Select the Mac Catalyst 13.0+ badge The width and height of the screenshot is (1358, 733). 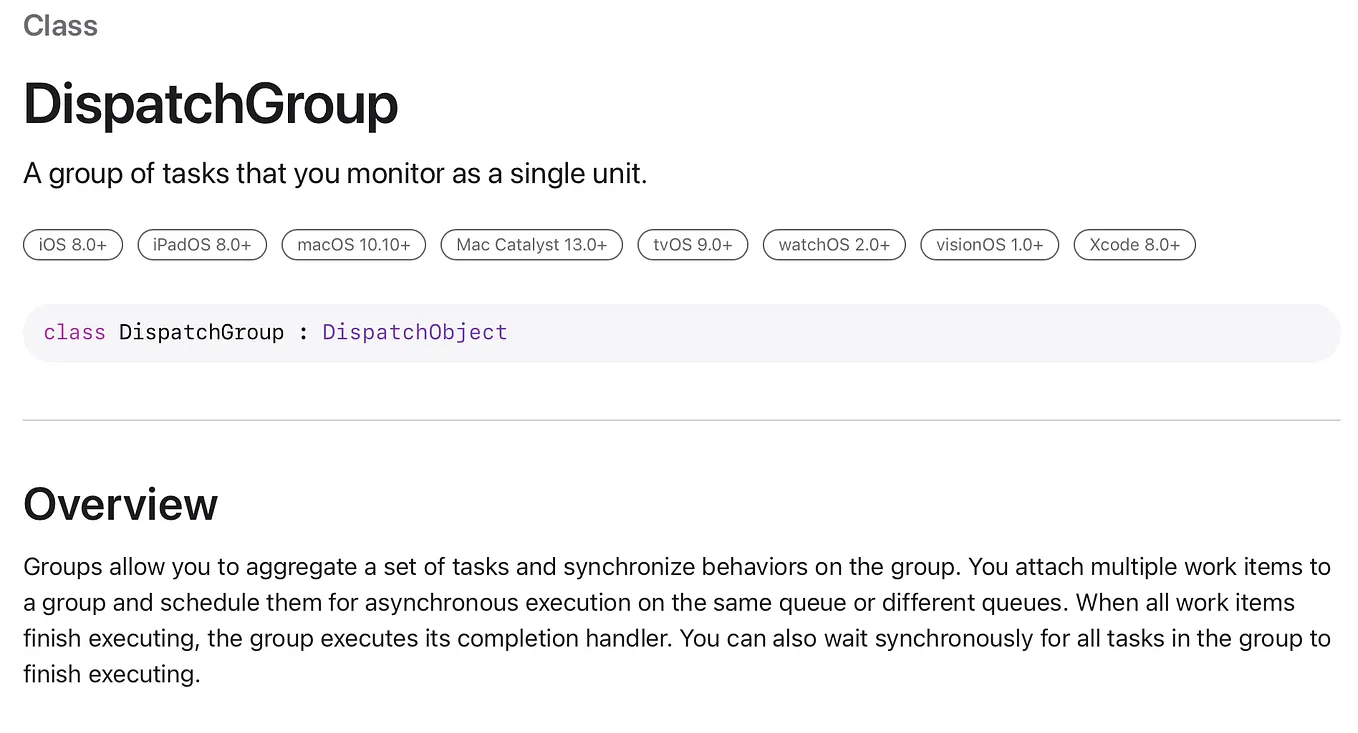(532, 245)
